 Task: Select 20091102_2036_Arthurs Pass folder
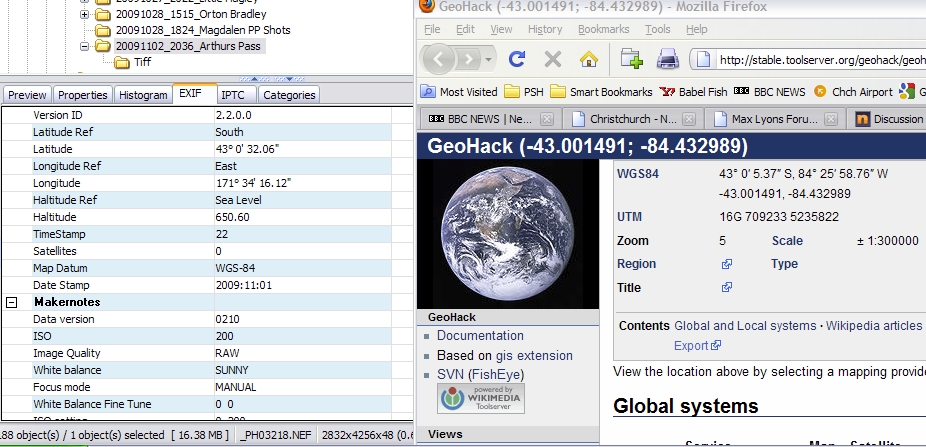[188, 46]
